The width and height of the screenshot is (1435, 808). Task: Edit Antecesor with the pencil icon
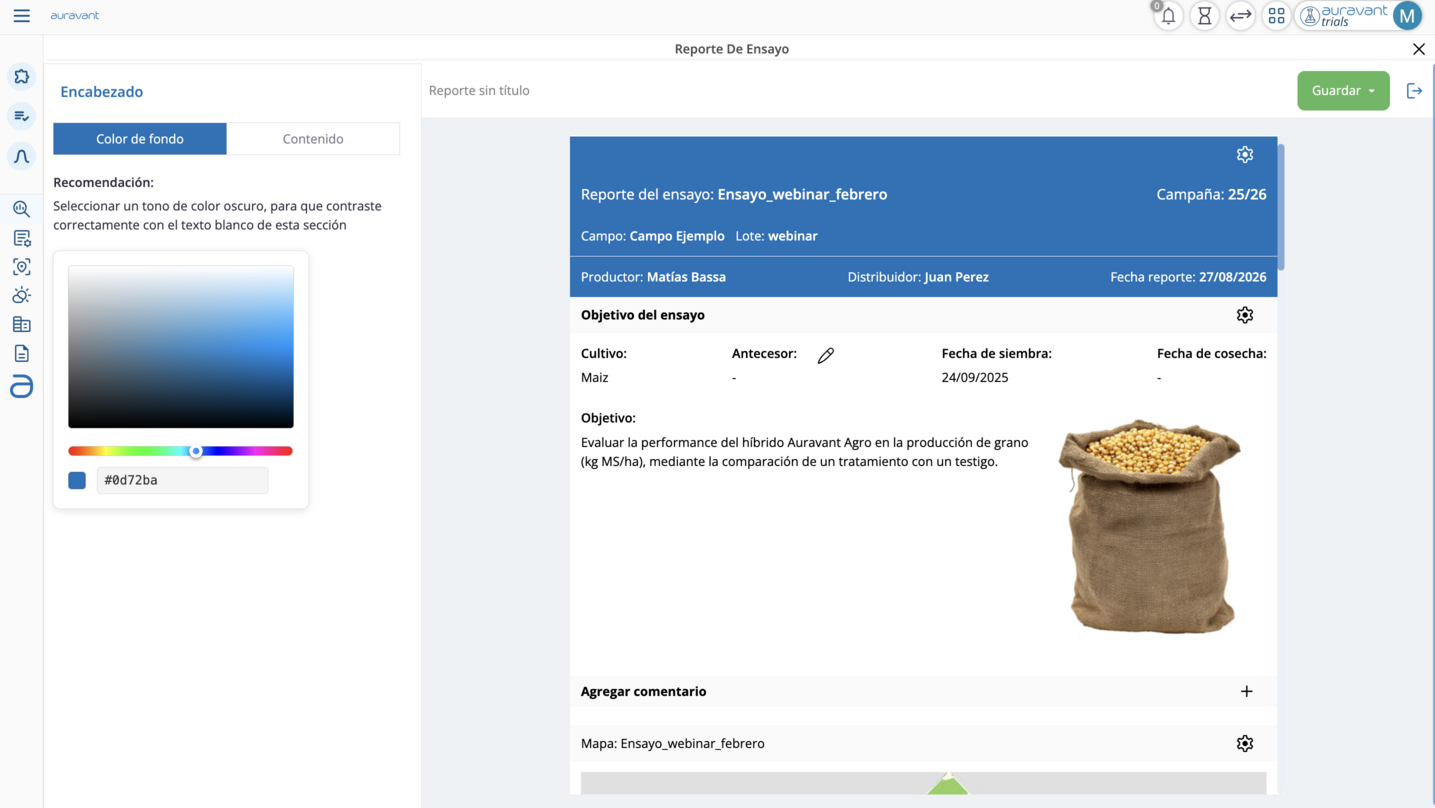(x=825, y=355)
